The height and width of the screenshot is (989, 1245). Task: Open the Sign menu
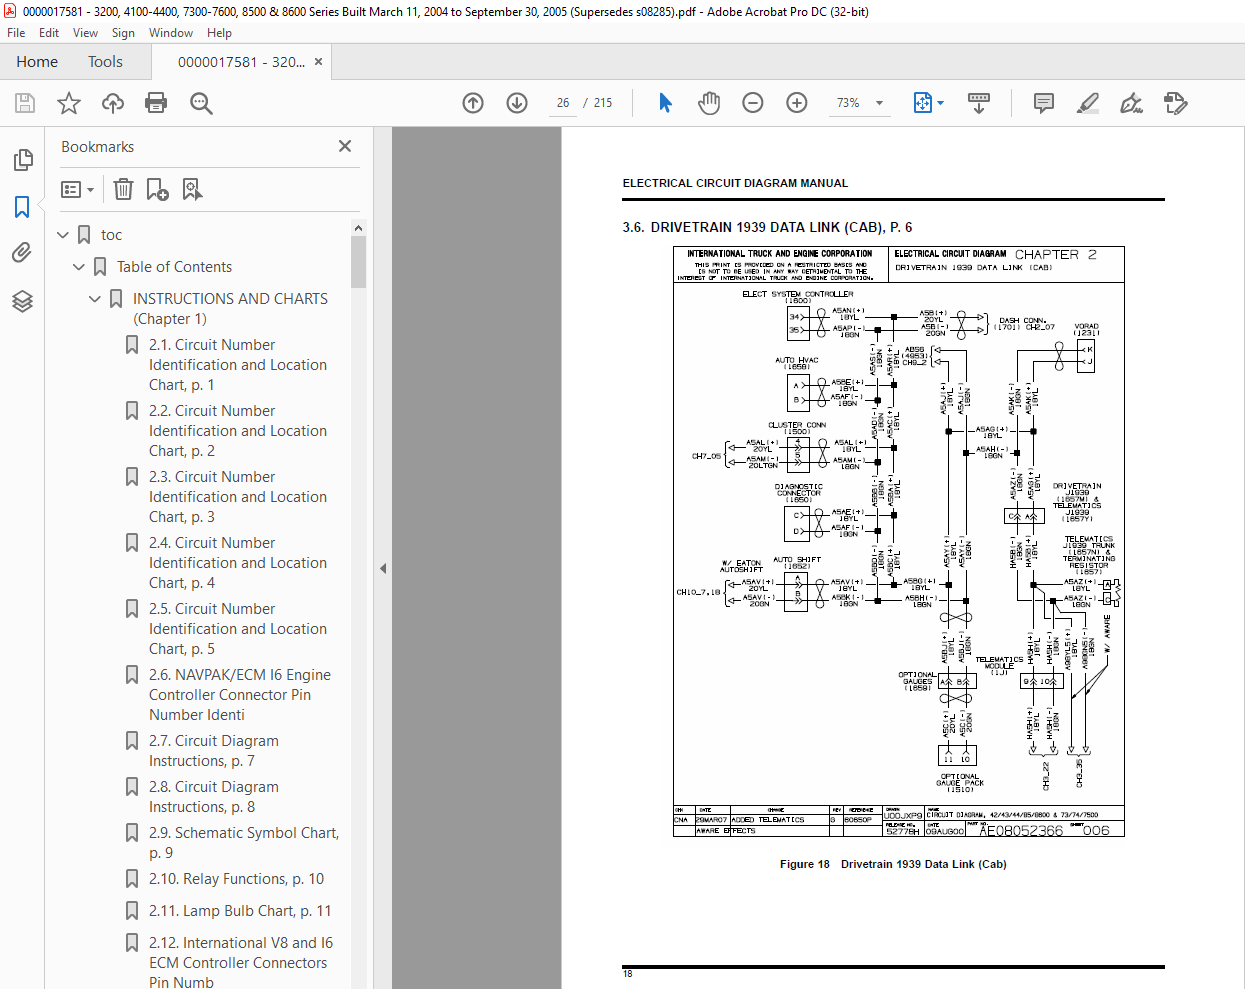pyautogui.click(x=123, y=33)
